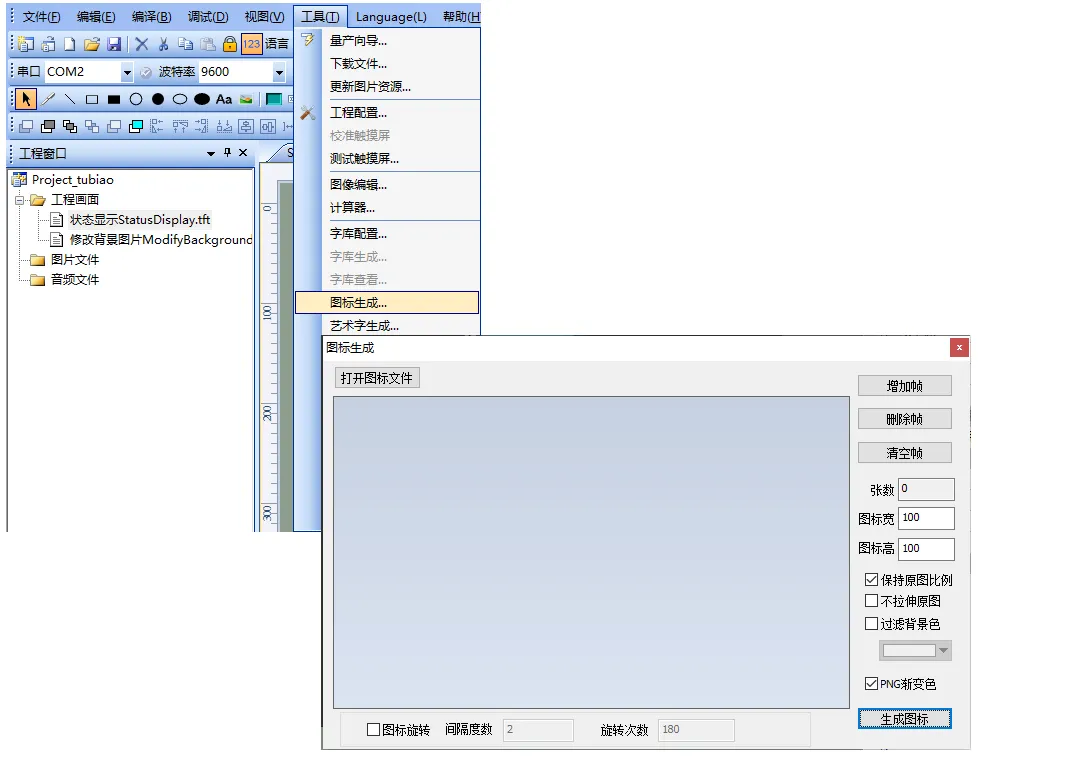Click the Save floppy disk icon
This screenshot has height=763, width=1073.
tap(114, 44)
